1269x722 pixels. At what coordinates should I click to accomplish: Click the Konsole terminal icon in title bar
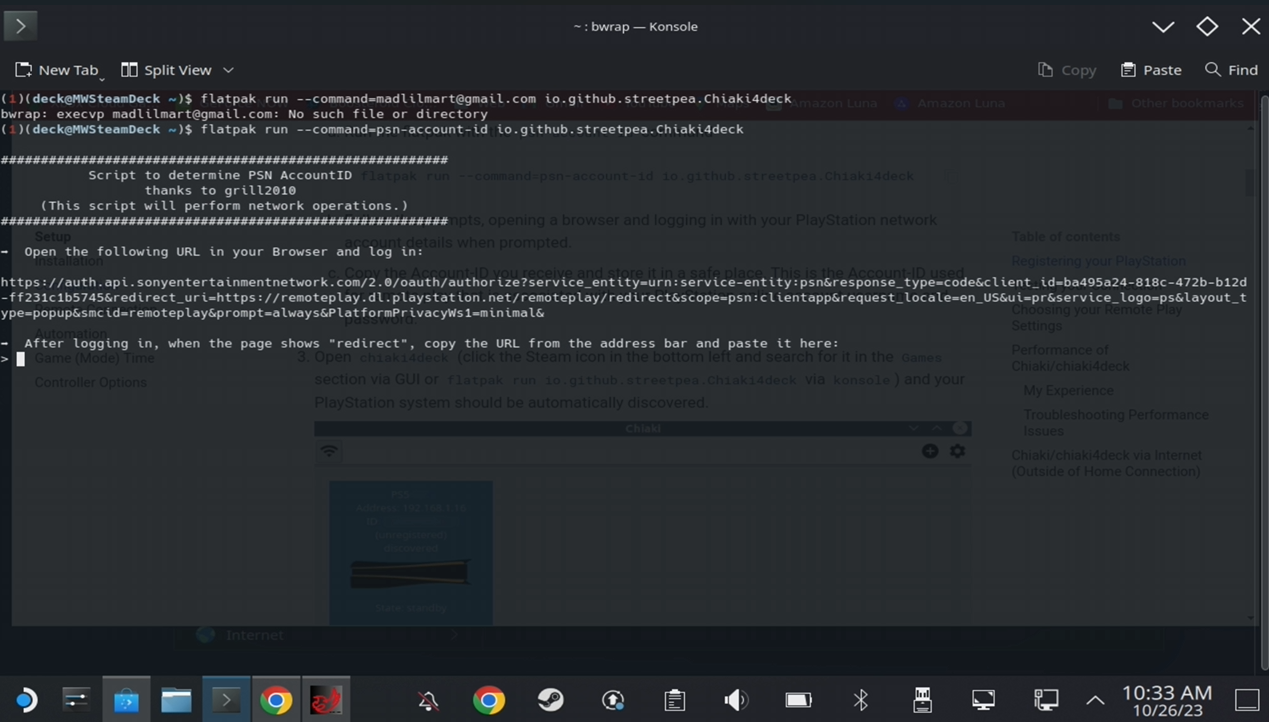(x=20, y=26)
